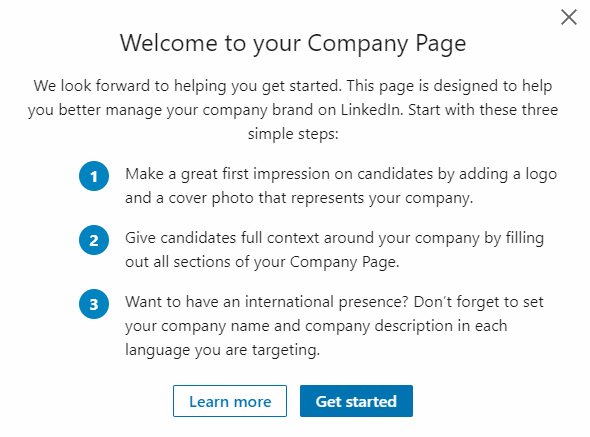Click the word 'LinkedIn' in the intro paragraph

pos(371,110)
